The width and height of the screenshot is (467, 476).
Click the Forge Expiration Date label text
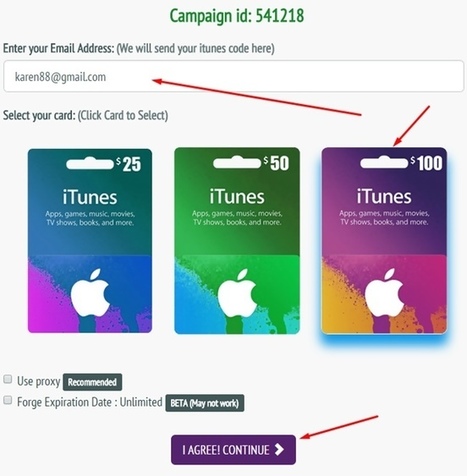tap(90, 402)
